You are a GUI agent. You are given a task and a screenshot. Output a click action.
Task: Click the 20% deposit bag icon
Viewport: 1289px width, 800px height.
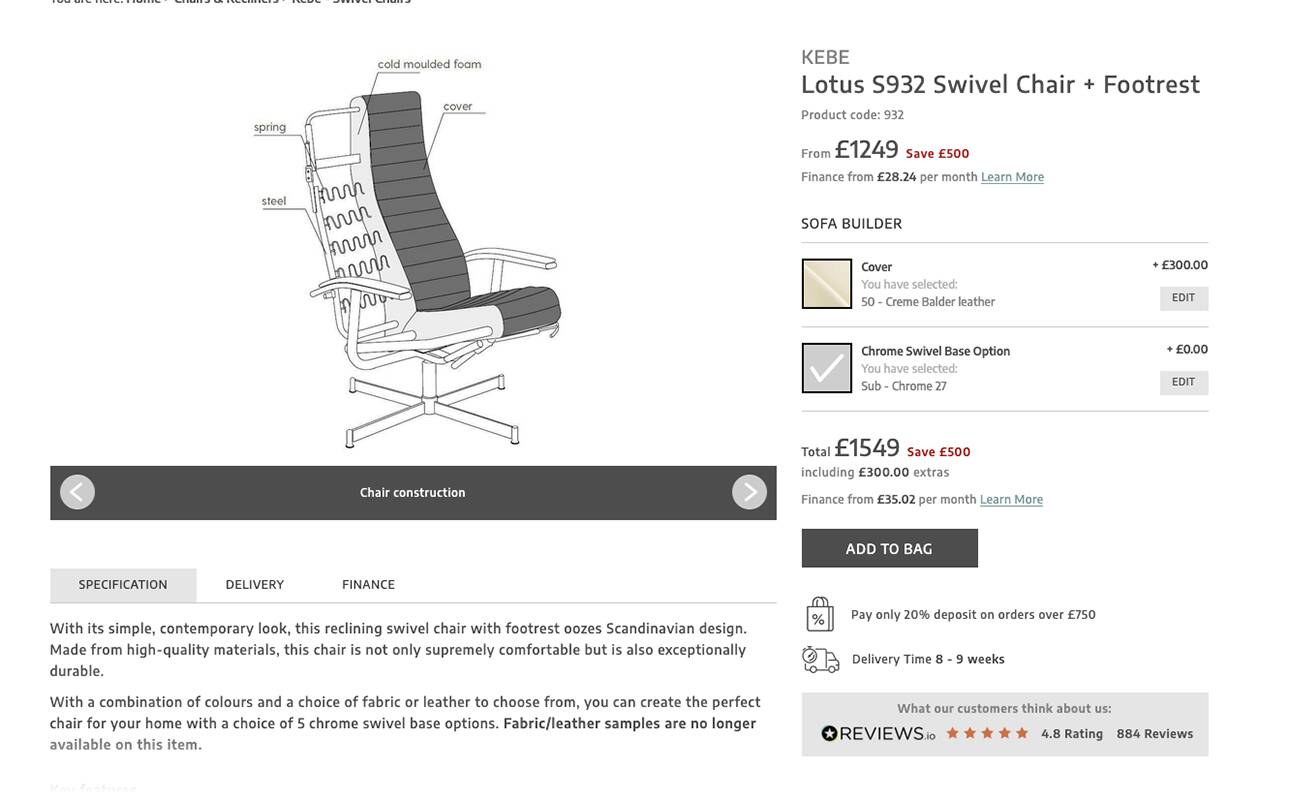coord(820,614)
